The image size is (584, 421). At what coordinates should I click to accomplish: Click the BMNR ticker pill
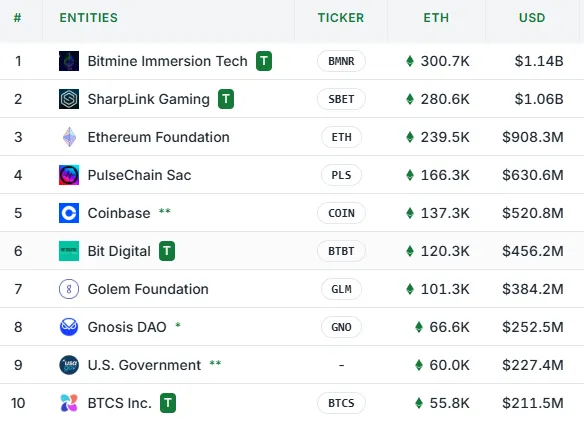click(341, 61)
